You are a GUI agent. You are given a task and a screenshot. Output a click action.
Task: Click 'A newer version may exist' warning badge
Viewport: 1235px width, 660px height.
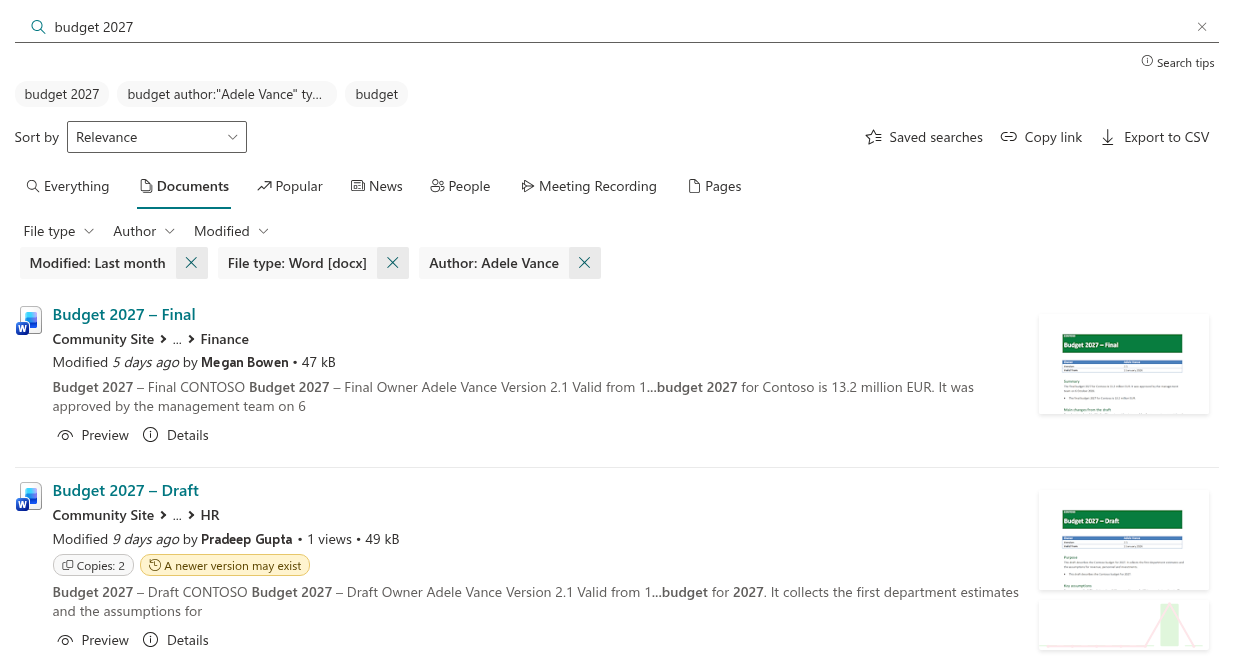[225, 565]
